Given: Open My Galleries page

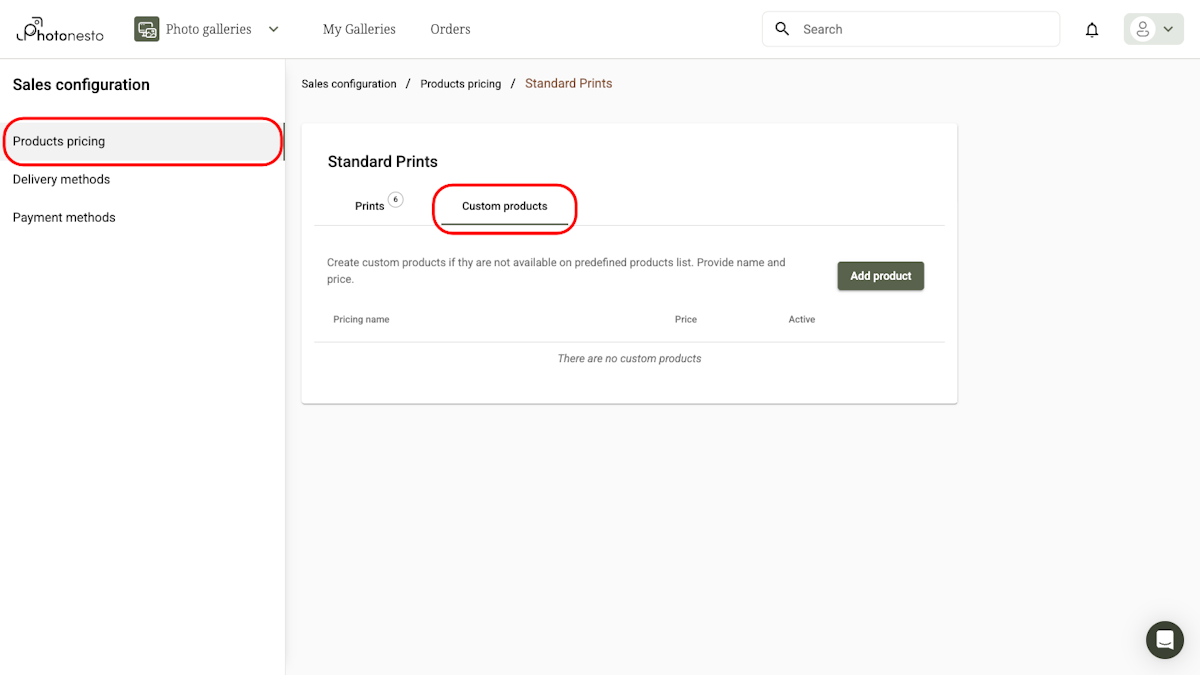Looking at the screenshot, I should [359, 29].
